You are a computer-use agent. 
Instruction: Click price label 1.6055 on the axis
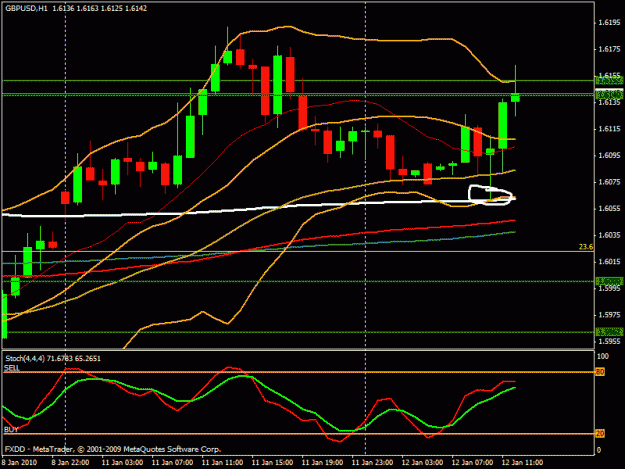[609, 208]
